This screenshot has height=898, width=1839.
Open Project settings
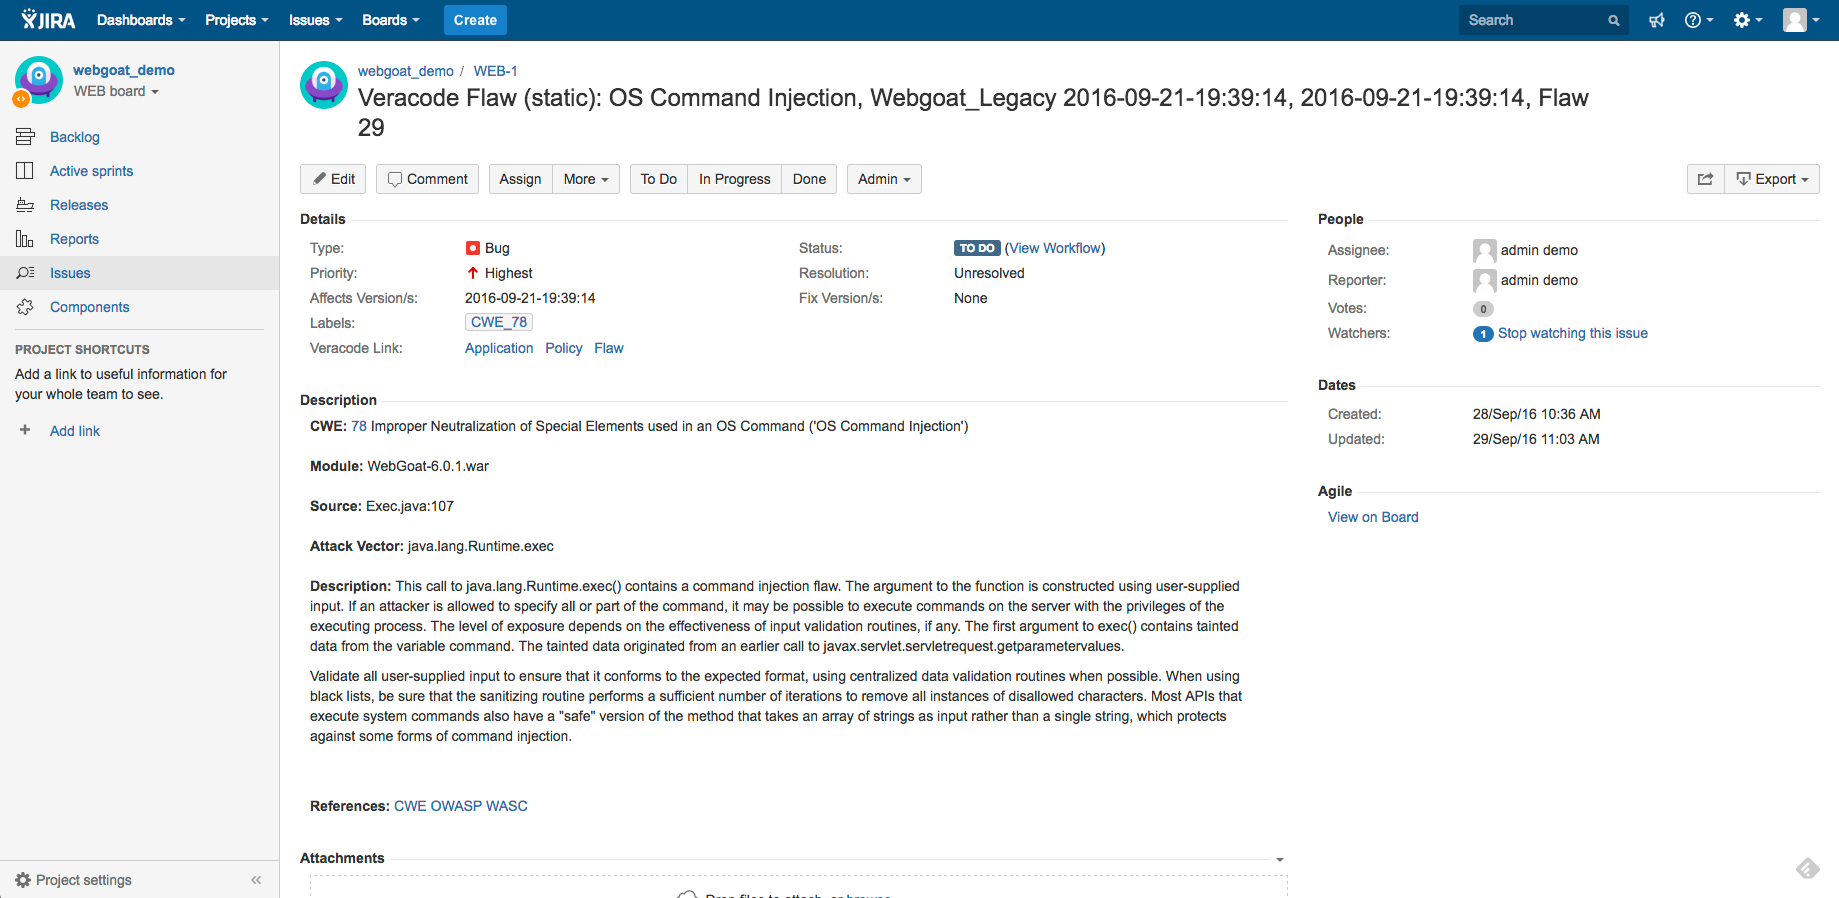point(84,880)
